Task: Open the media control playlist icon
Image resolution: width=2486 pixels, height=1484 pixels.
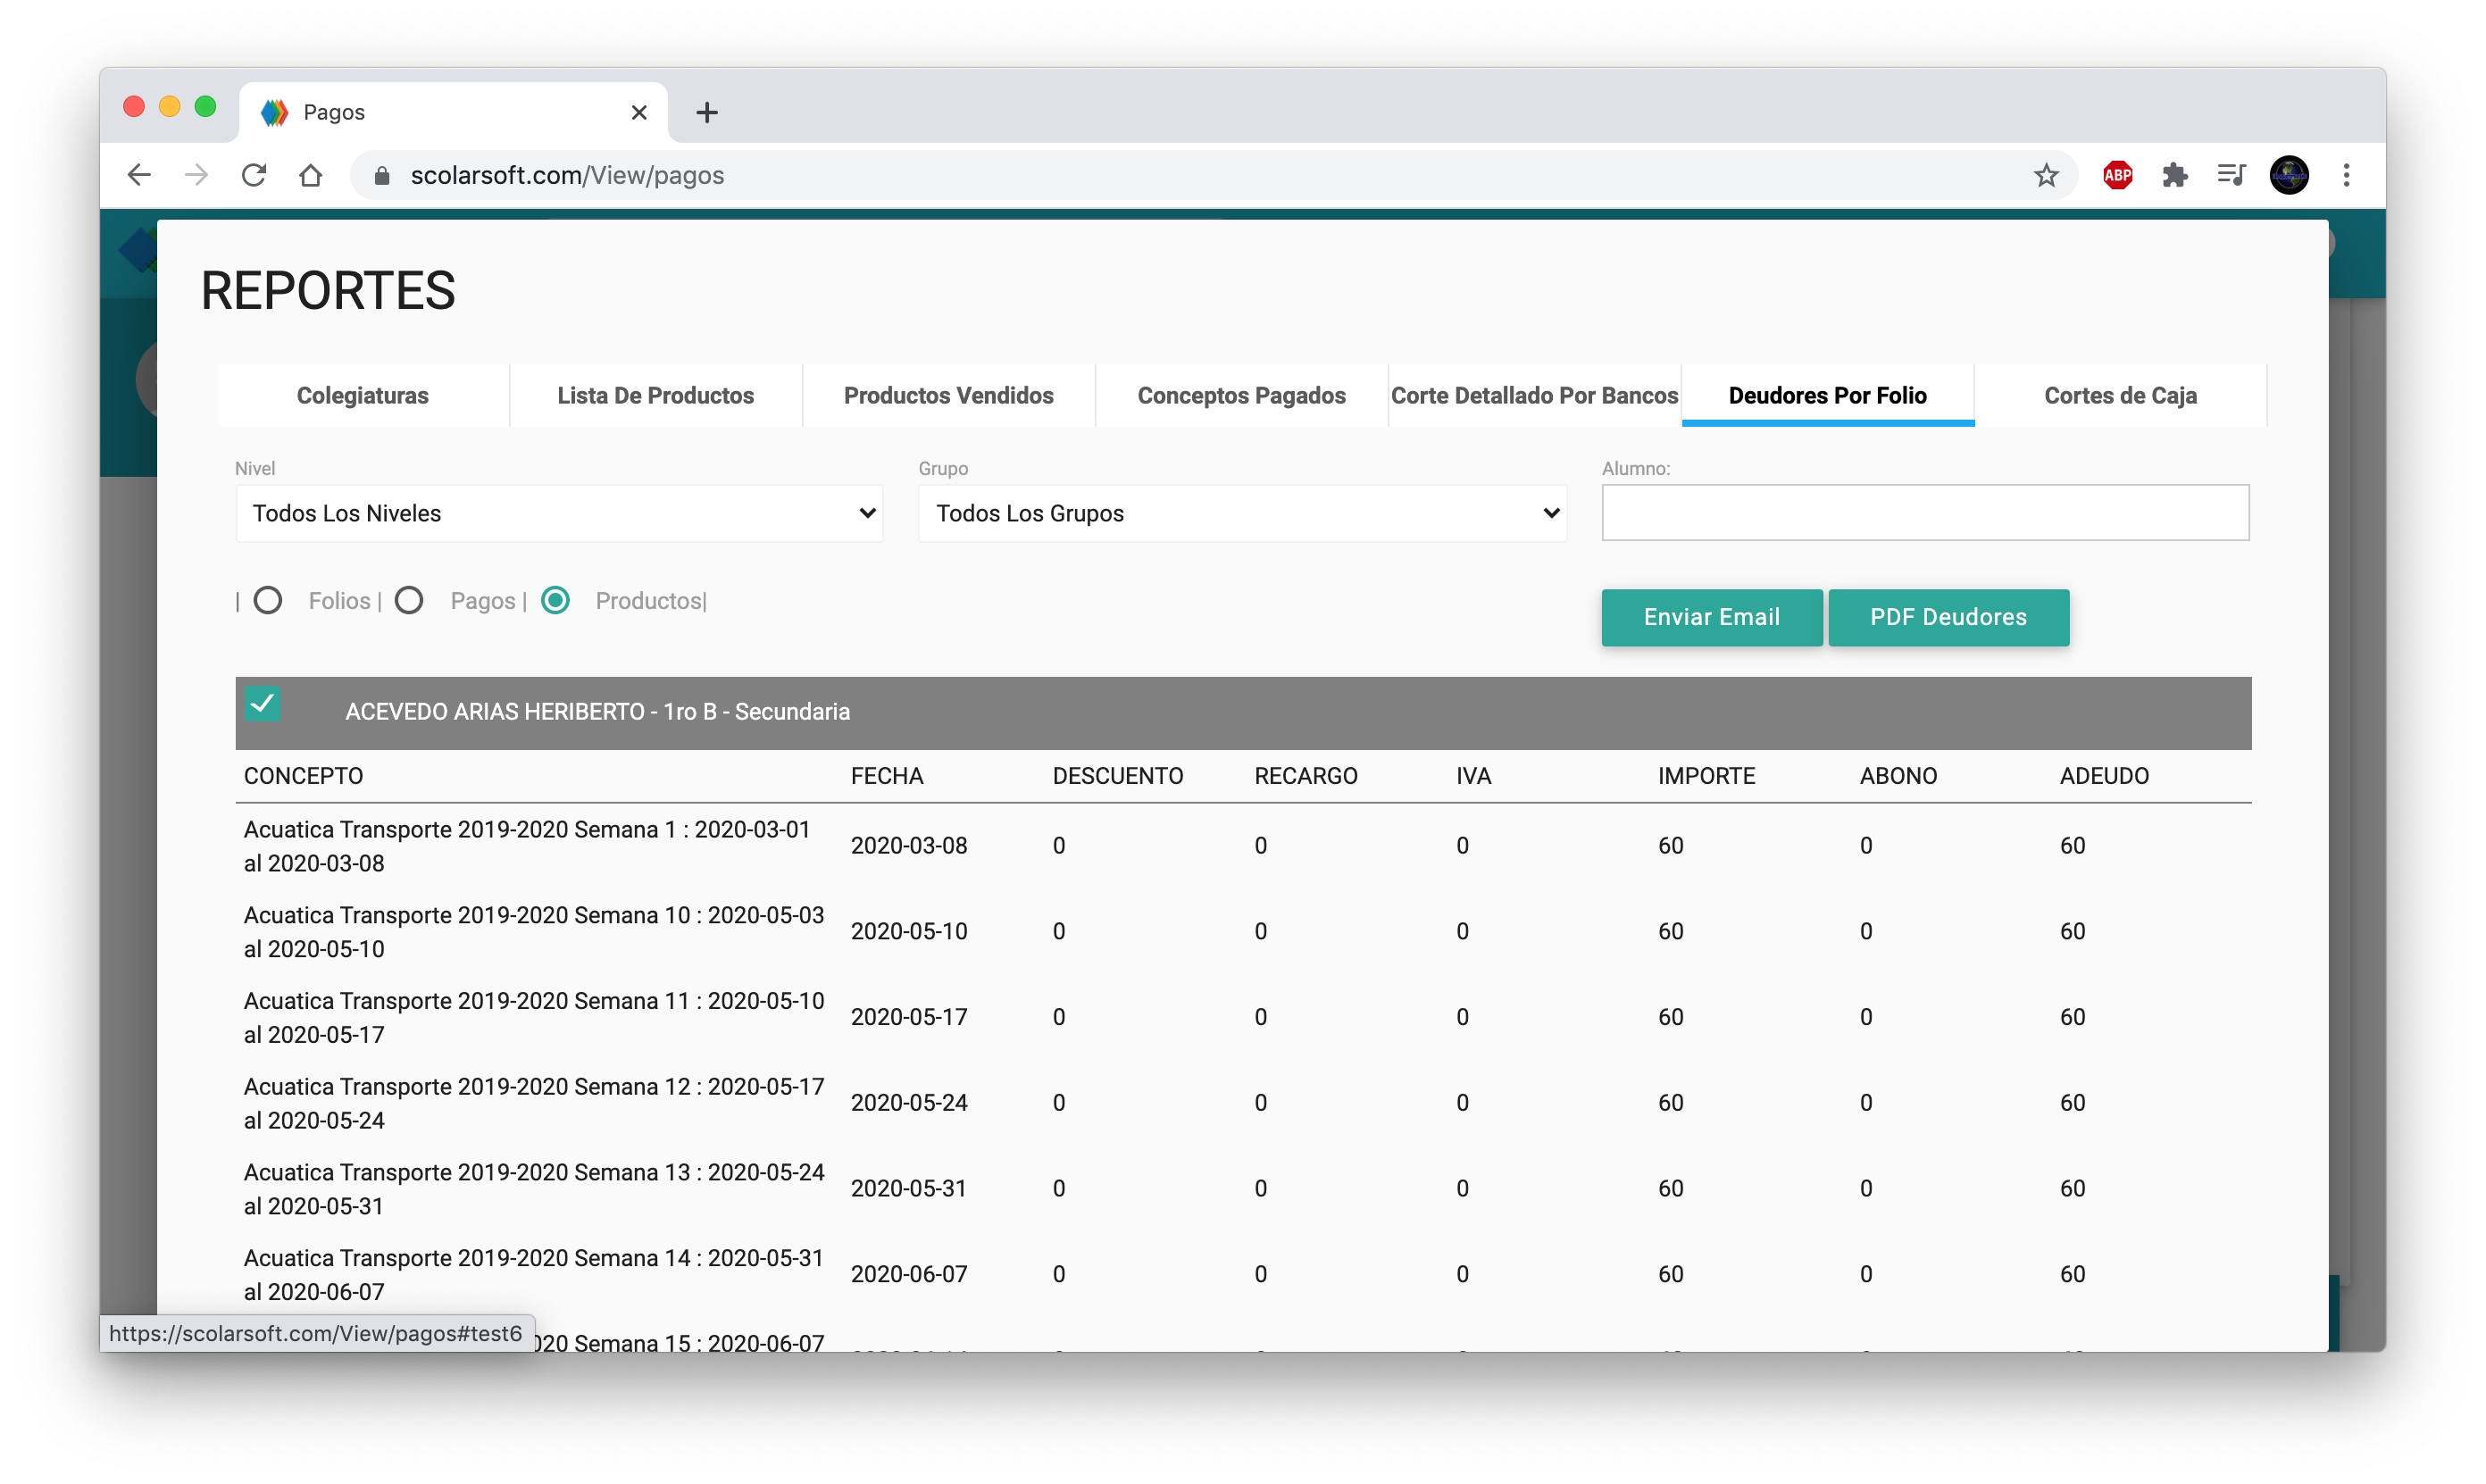Action: tap(2231, 175)
